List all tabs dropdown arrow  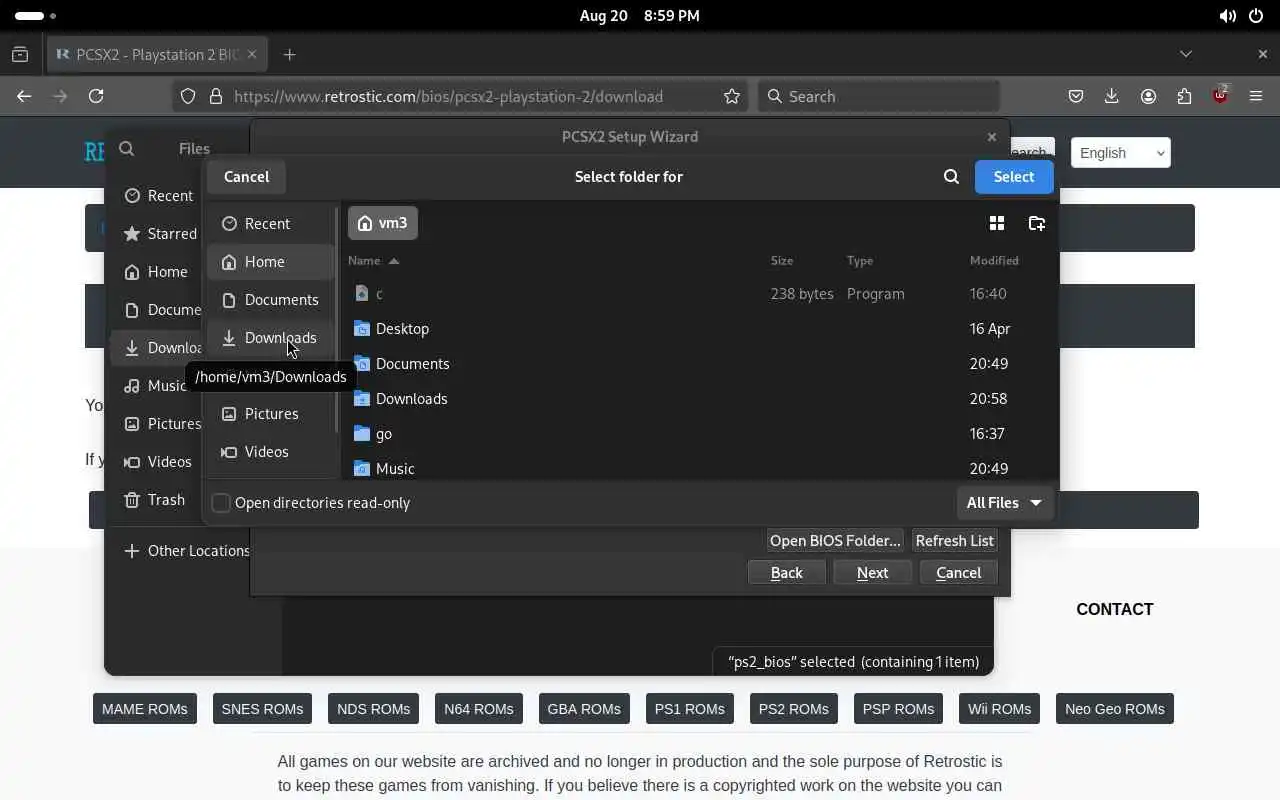click(x=1186, y=54)
